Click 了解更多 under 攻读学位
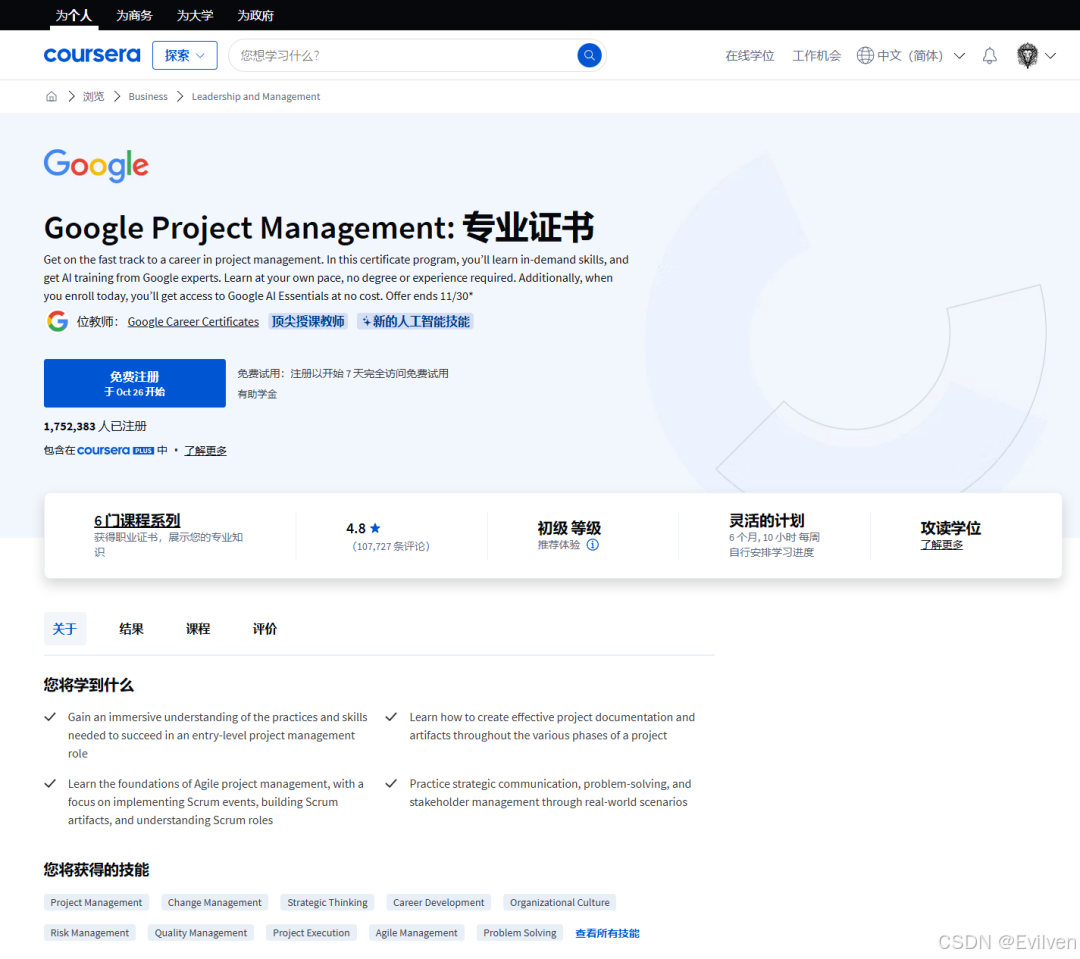Screen dimensions: 1080x959 tap(942, 544)
